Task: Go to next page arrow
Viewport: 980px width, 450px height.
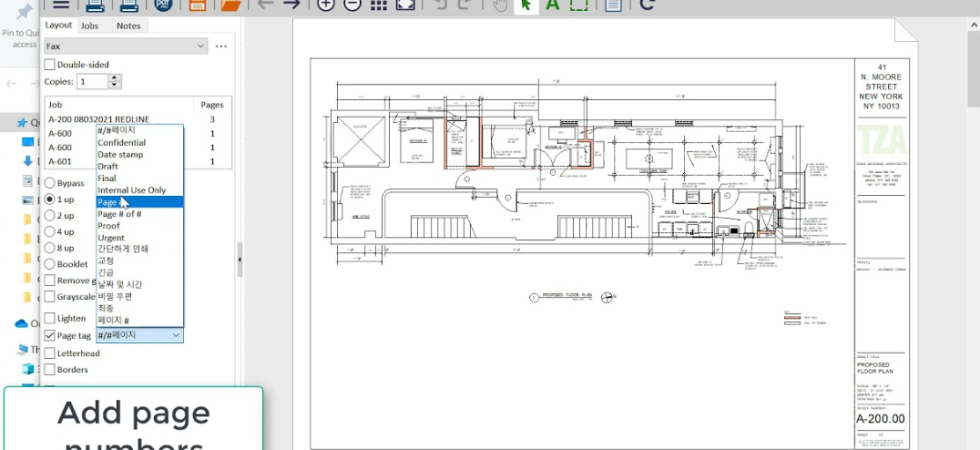Action: [x=291, y=4]
